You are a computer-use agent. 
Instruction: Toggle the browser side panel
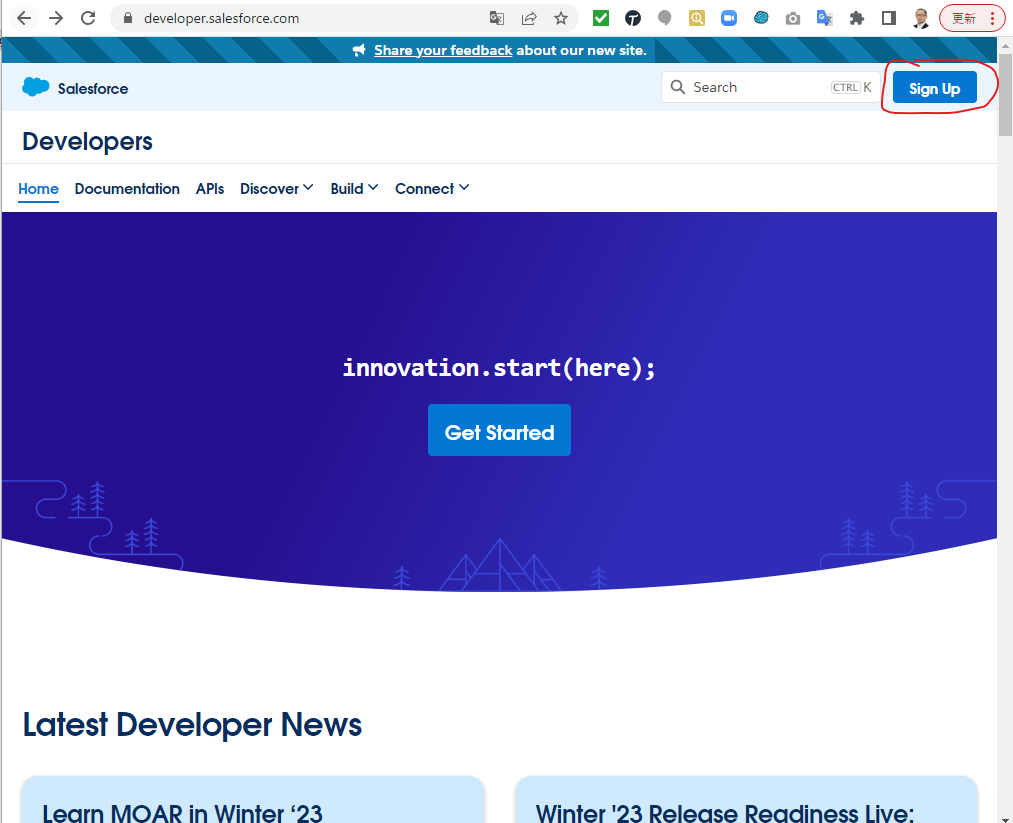[889, 18]
